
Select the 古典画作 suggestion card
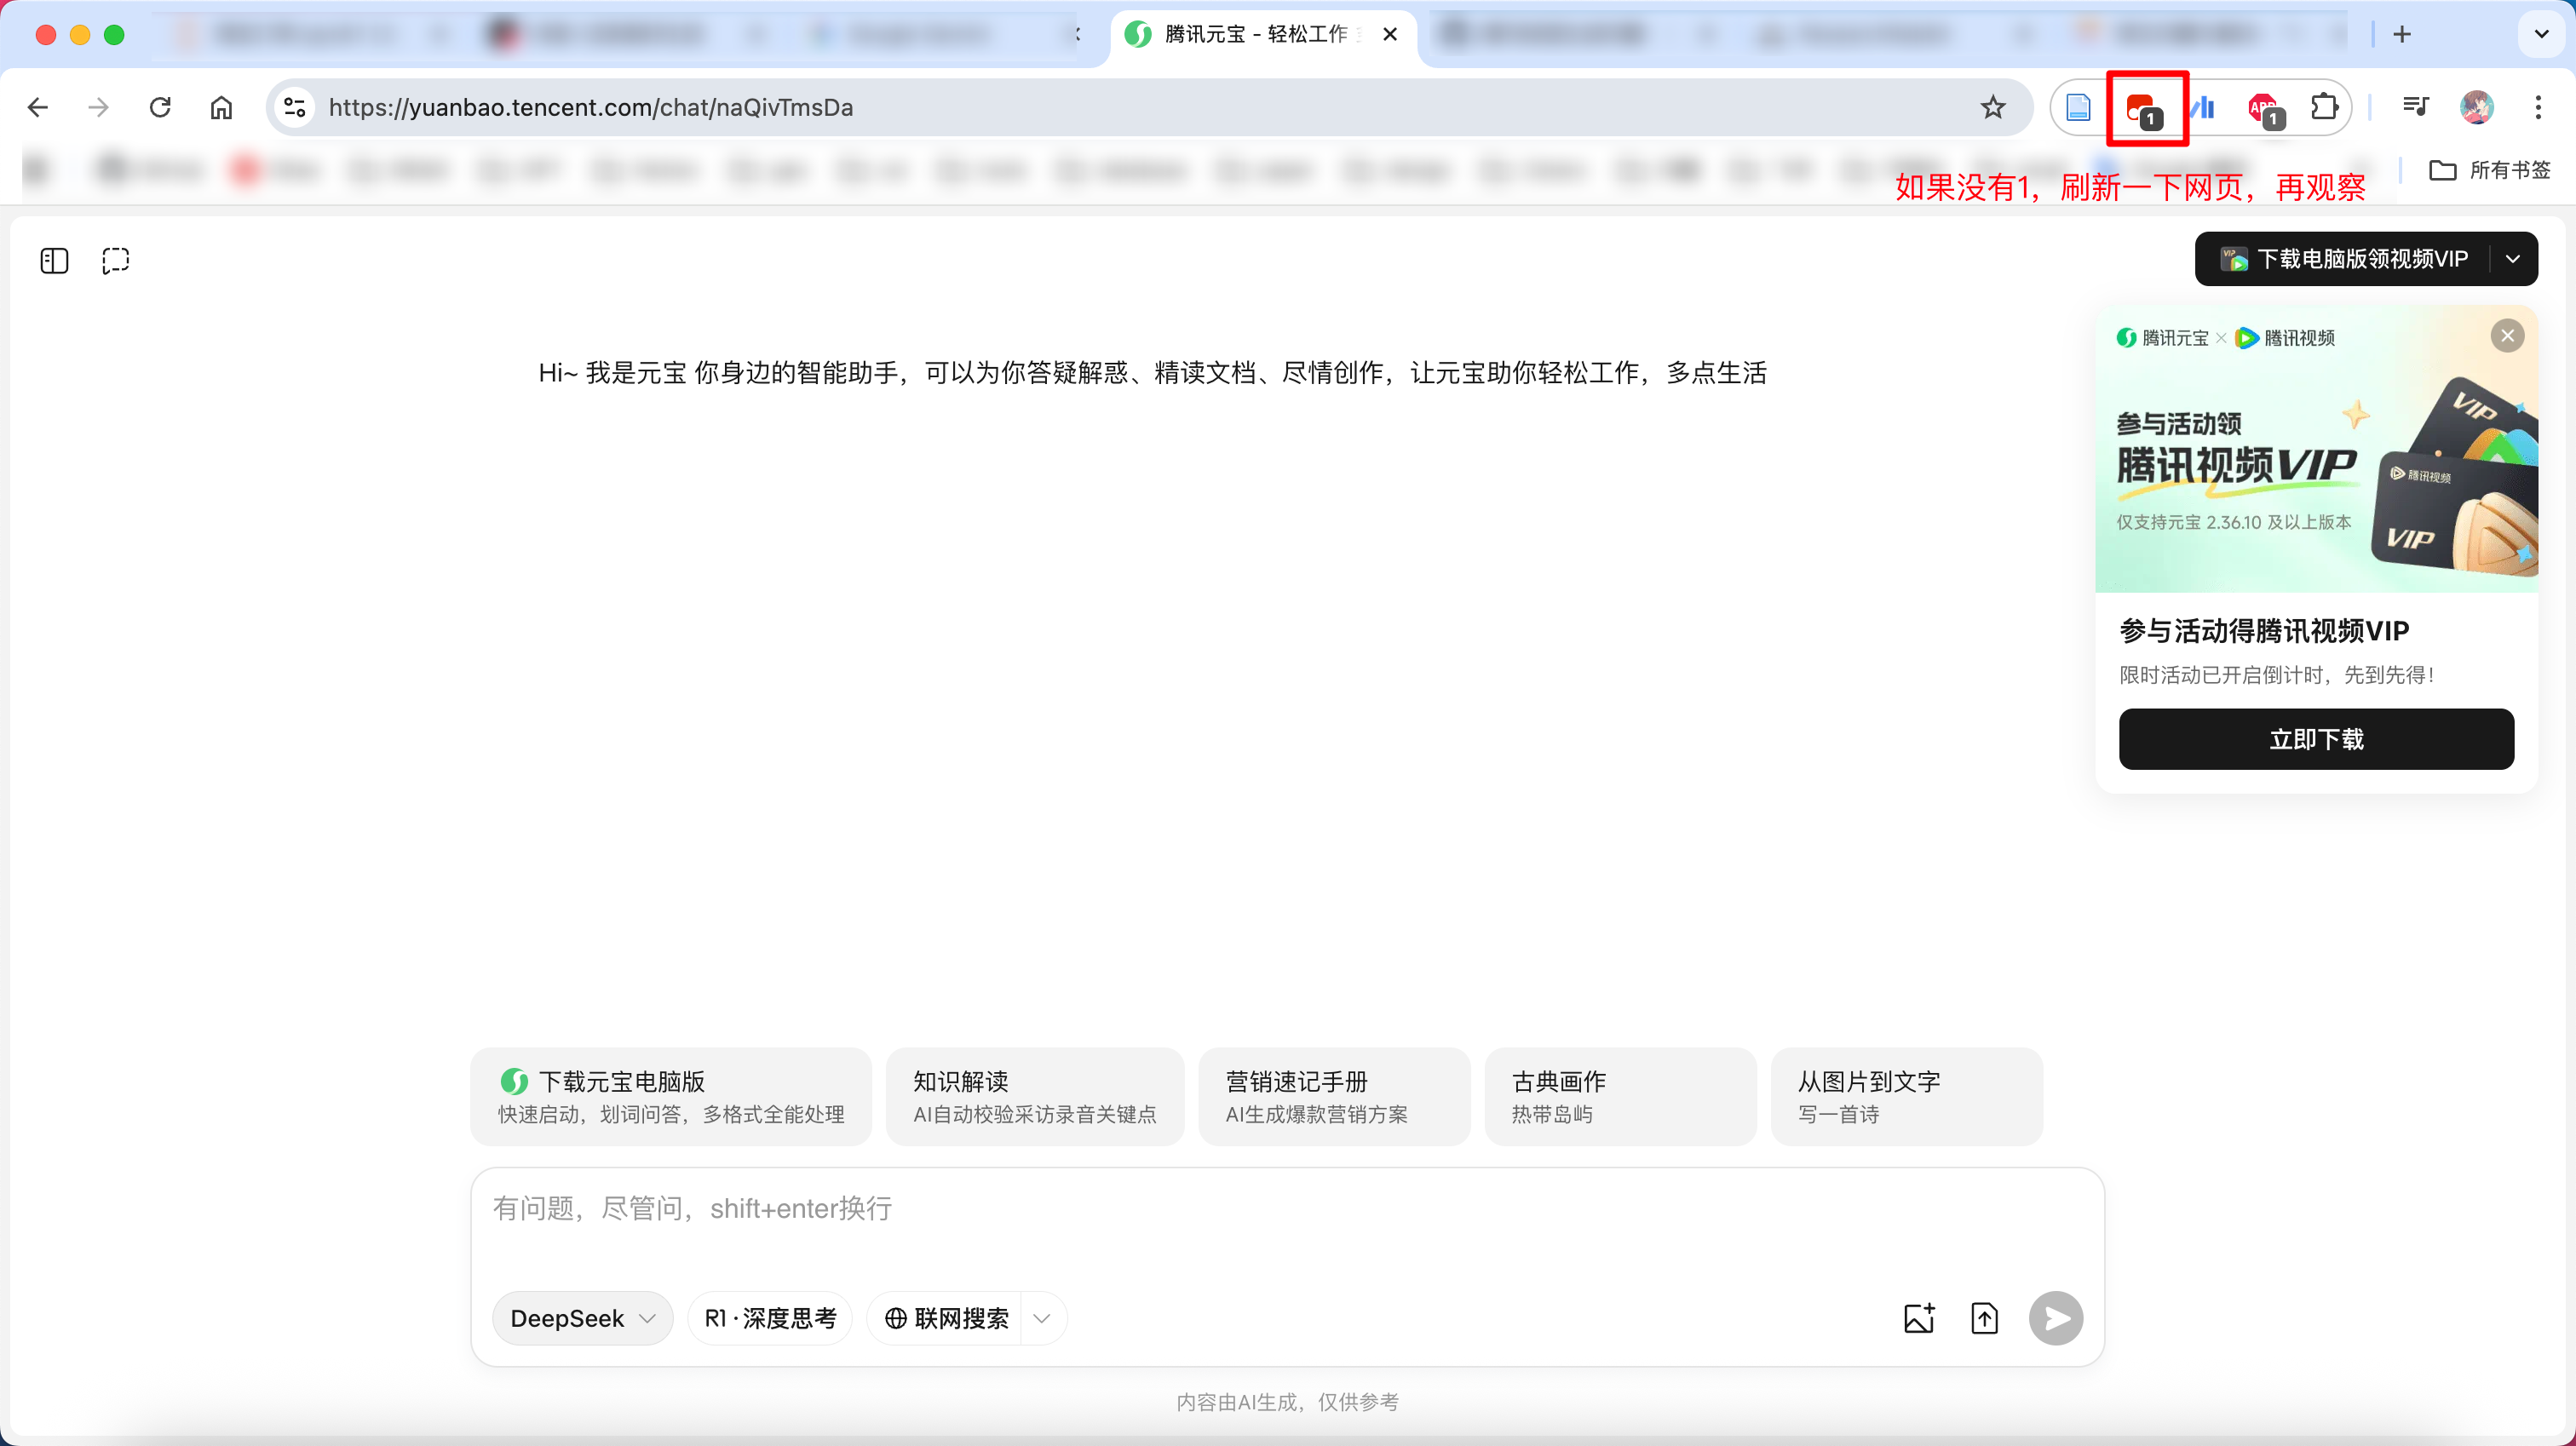(1620, 1096)
